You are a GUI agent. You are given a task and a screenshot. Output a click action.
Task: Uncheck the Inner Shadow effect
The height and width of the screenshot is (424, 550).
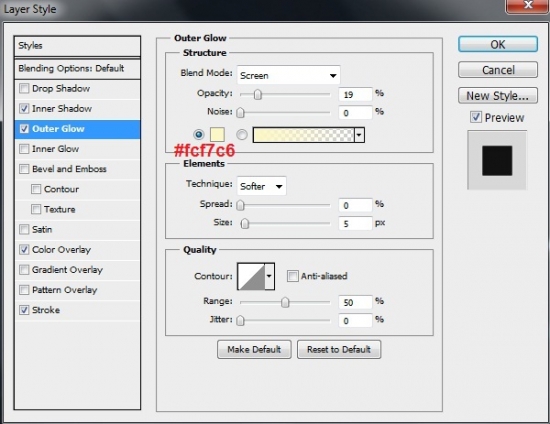click(24, 108)
